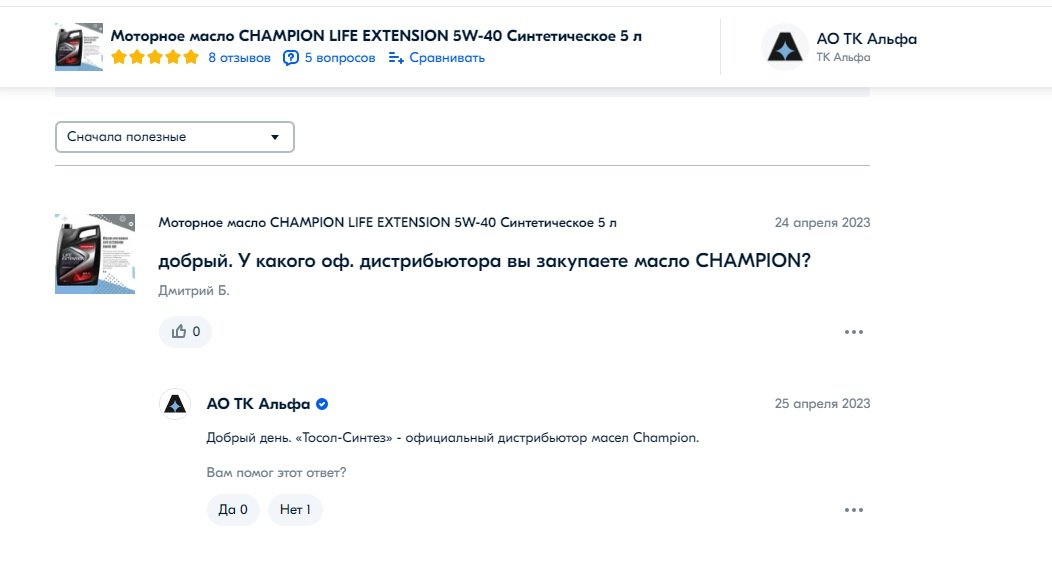Viewport: 1052px width, 567px height.
Task: Click the АО ТК Альфа logo in the header
Action: pyautogui.click(x=784, y=47)
